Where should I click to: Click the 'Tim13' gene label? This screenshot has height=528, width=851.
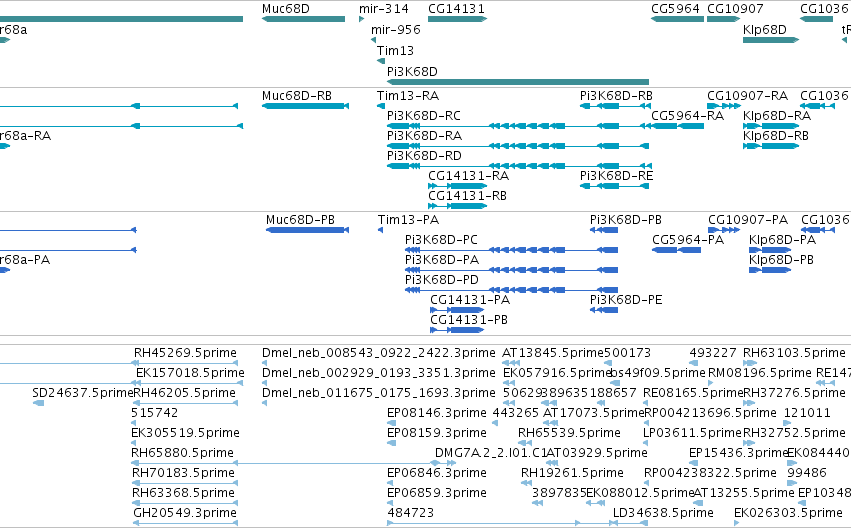[x=395, y=50]
